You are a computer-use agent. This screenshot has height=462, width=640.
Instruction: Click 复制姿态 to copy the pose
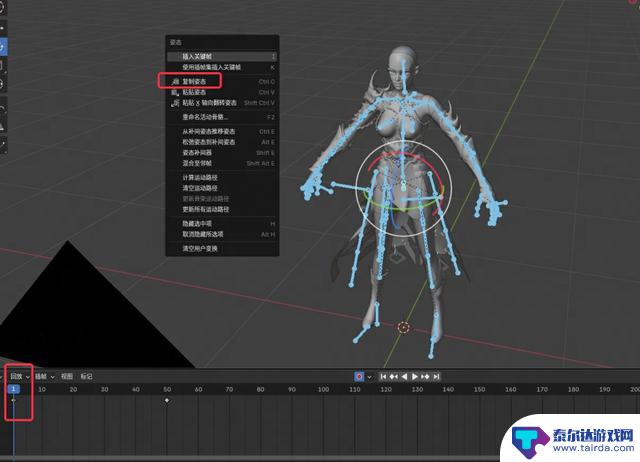[x=222, y=81]
